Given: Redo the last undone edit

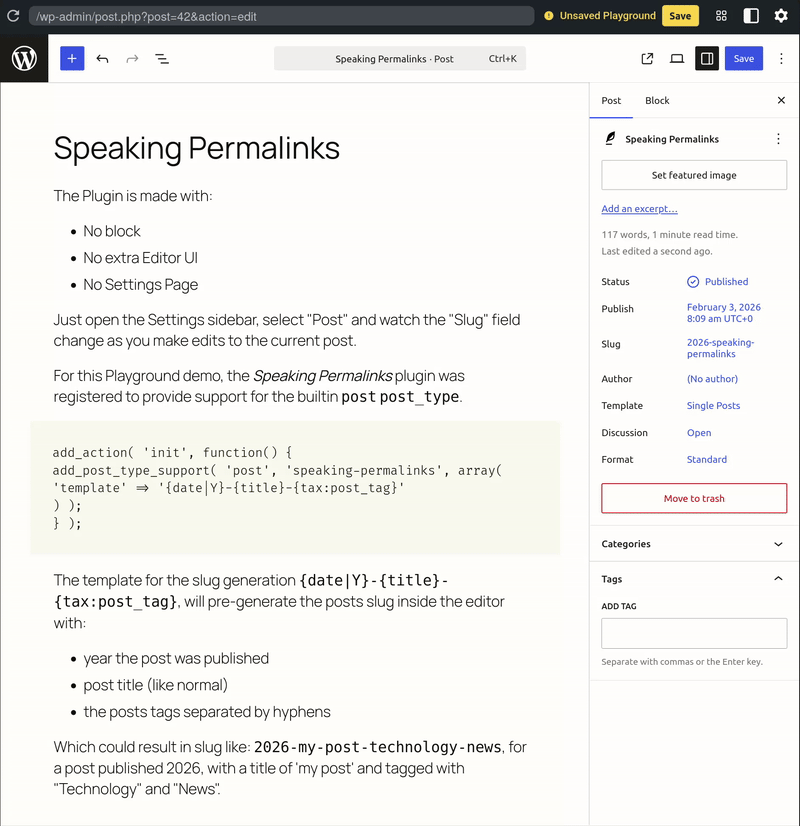Looking at the screenshot, I should click(x=132, y=58).
